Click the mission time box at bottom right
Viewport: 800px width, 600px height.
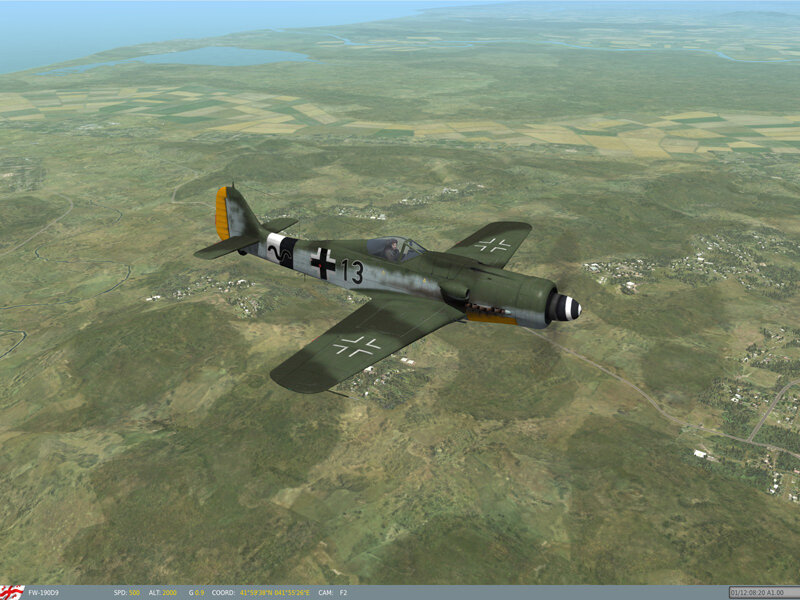point(764,593)
